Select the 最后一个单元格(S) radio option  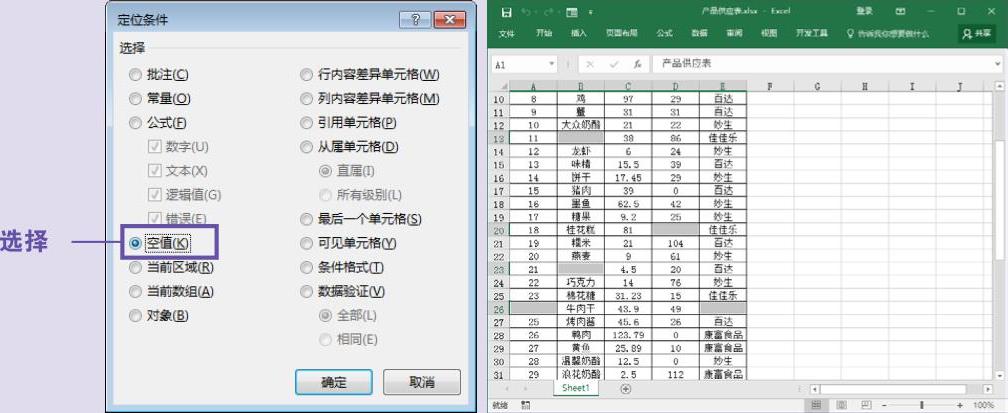[x=361, y=219]
